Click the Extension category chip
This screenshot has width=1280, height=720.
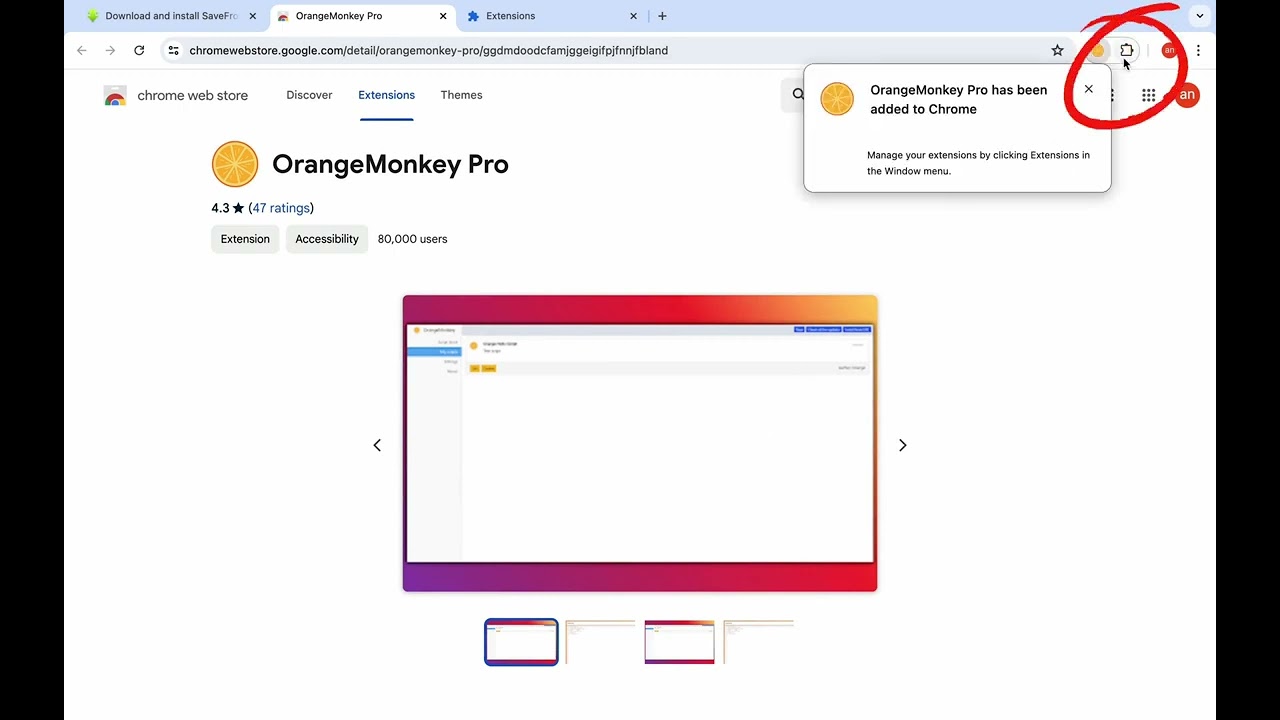click(245, 239)
